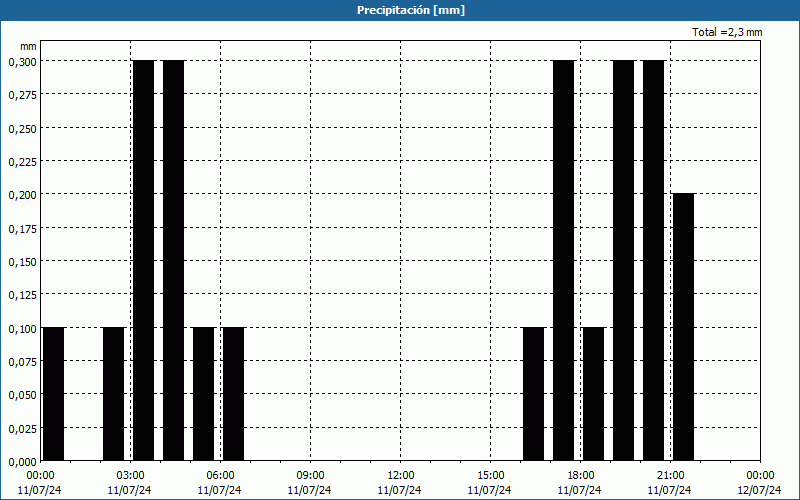800x500 pixels.
Task: Select the 0,300 bar just before 21:00
Action: pos(654,260)
